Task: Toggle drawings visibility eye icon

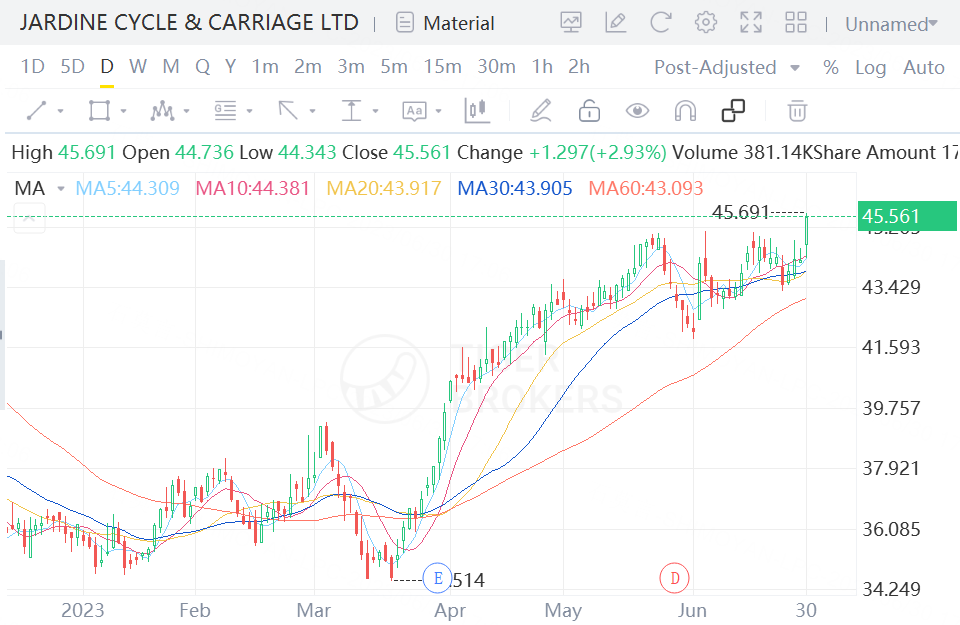Action: pyautogui.click(x=637, y=111)
